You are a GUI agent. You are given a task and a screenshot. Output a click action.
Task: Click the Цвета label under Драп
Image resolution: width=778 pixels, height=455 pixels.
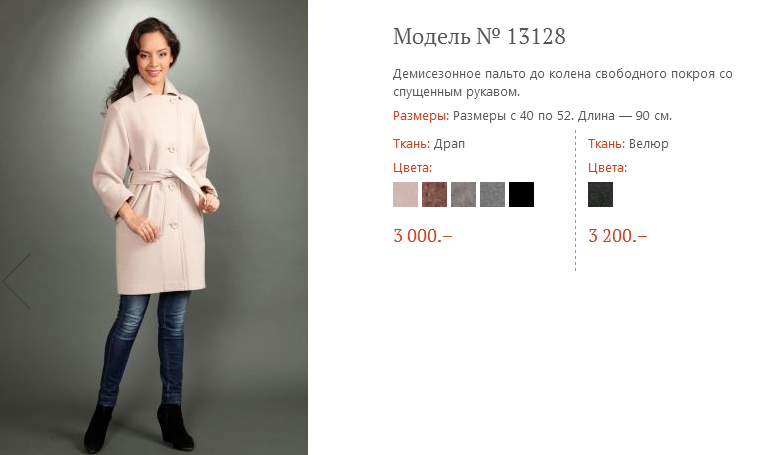point(412,167)
